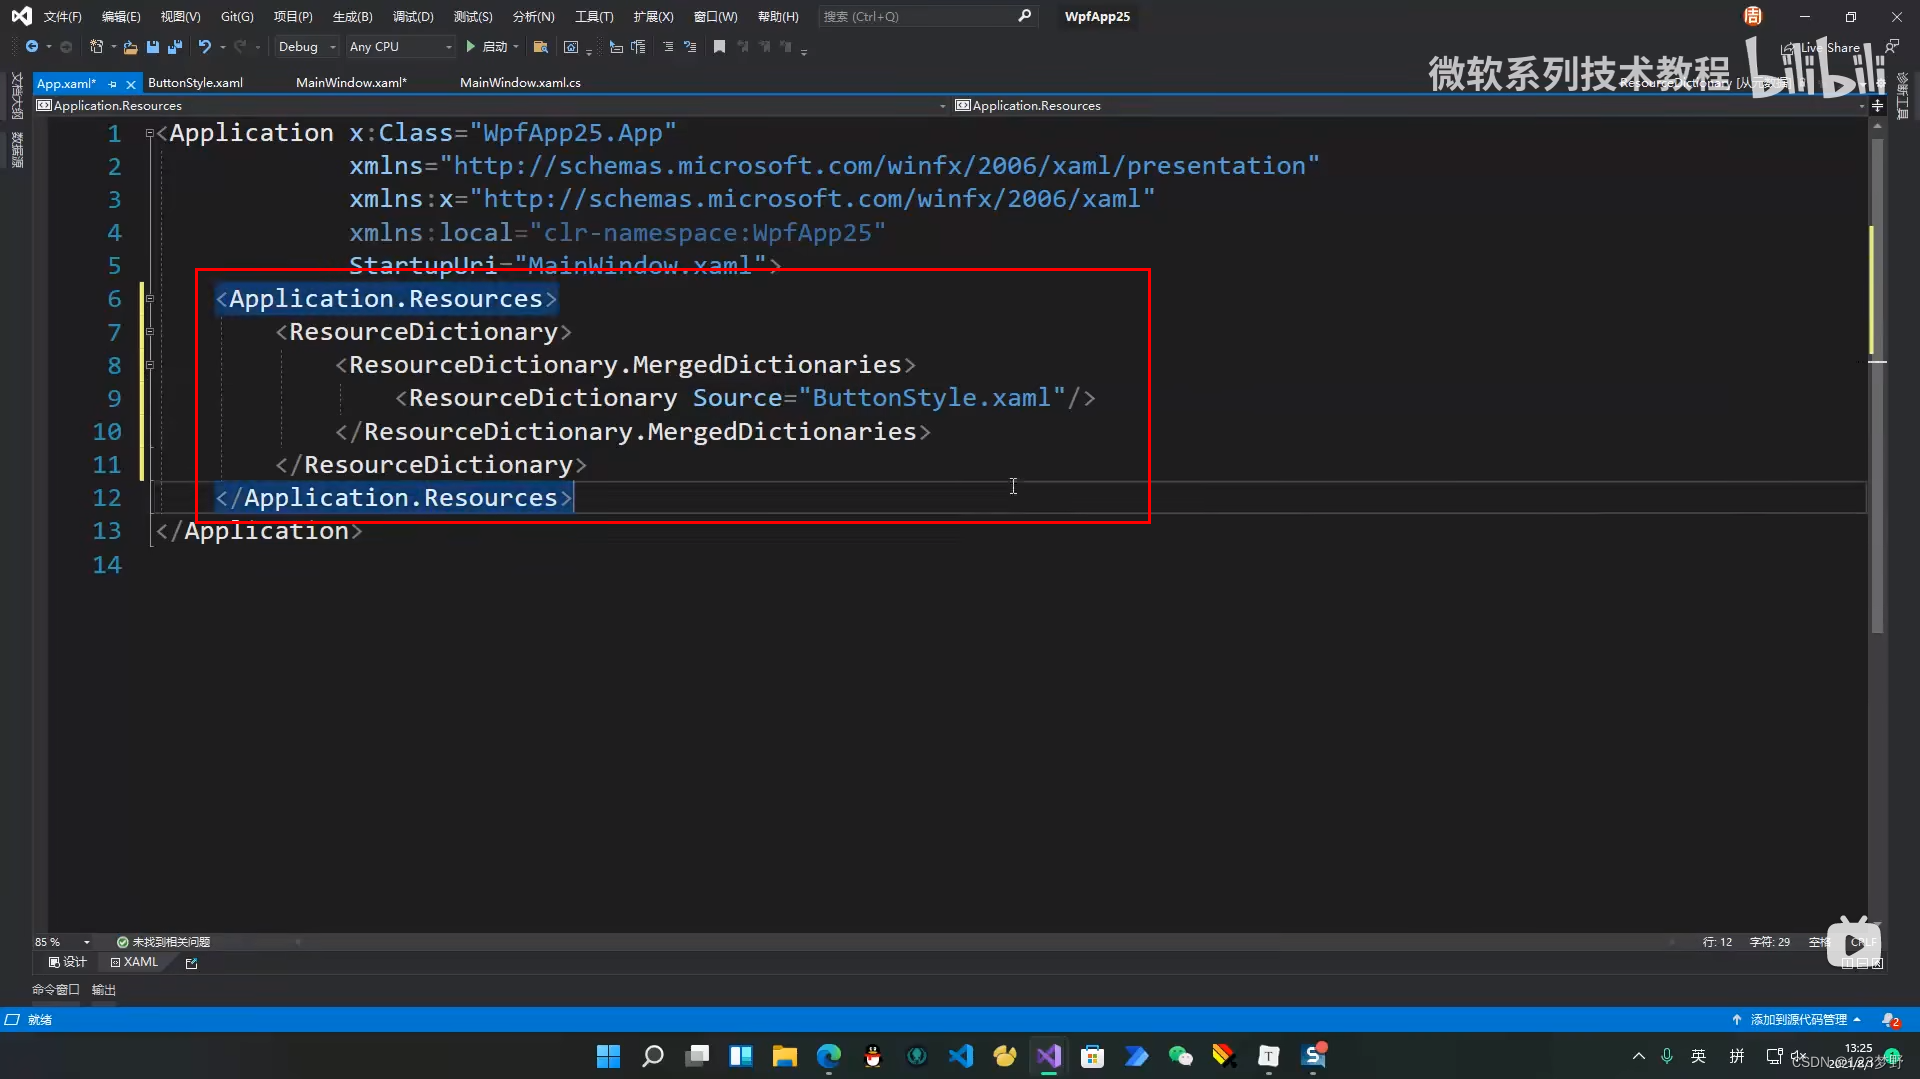Expand the left Application.Resources navigation dropdown

942,106
